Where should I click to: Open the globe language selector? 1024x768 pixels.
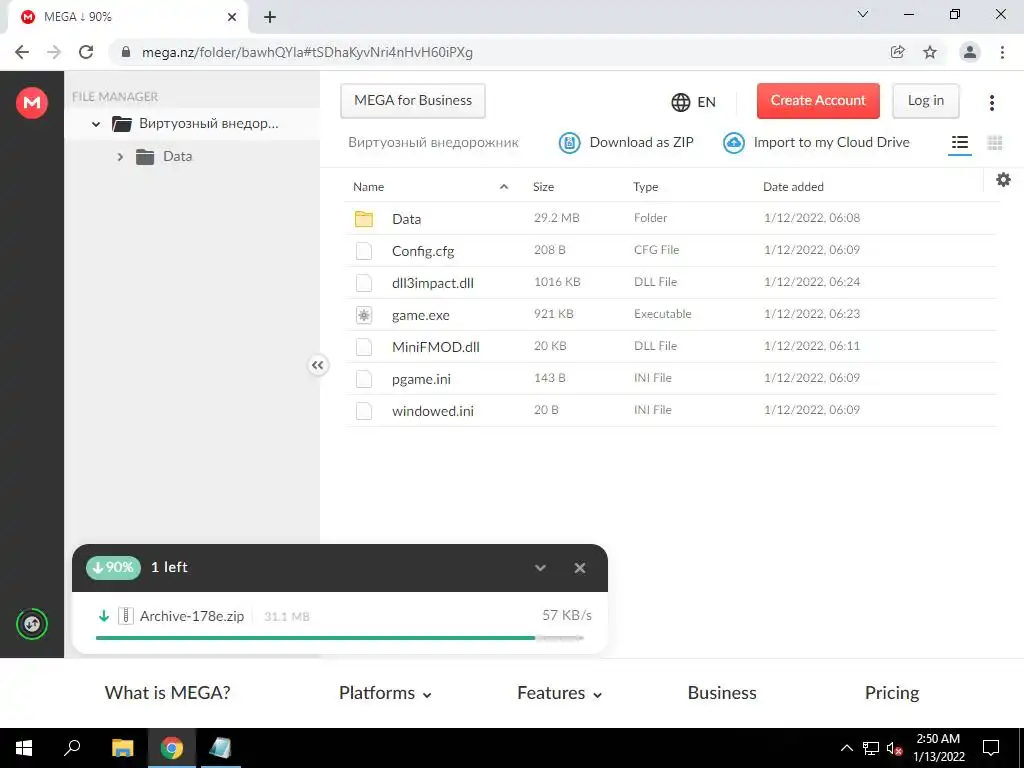tap(680, 102)
